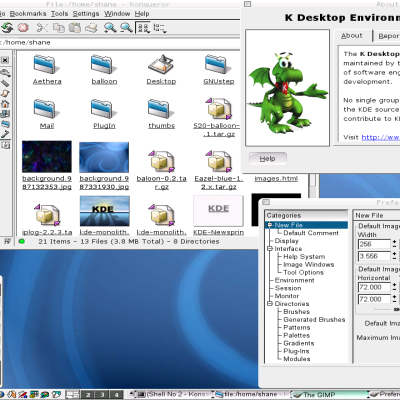This screenshot has width=400, height=400.
Task: Open the Tools menu in Konqueror
Action: click(x=59, y=14)
